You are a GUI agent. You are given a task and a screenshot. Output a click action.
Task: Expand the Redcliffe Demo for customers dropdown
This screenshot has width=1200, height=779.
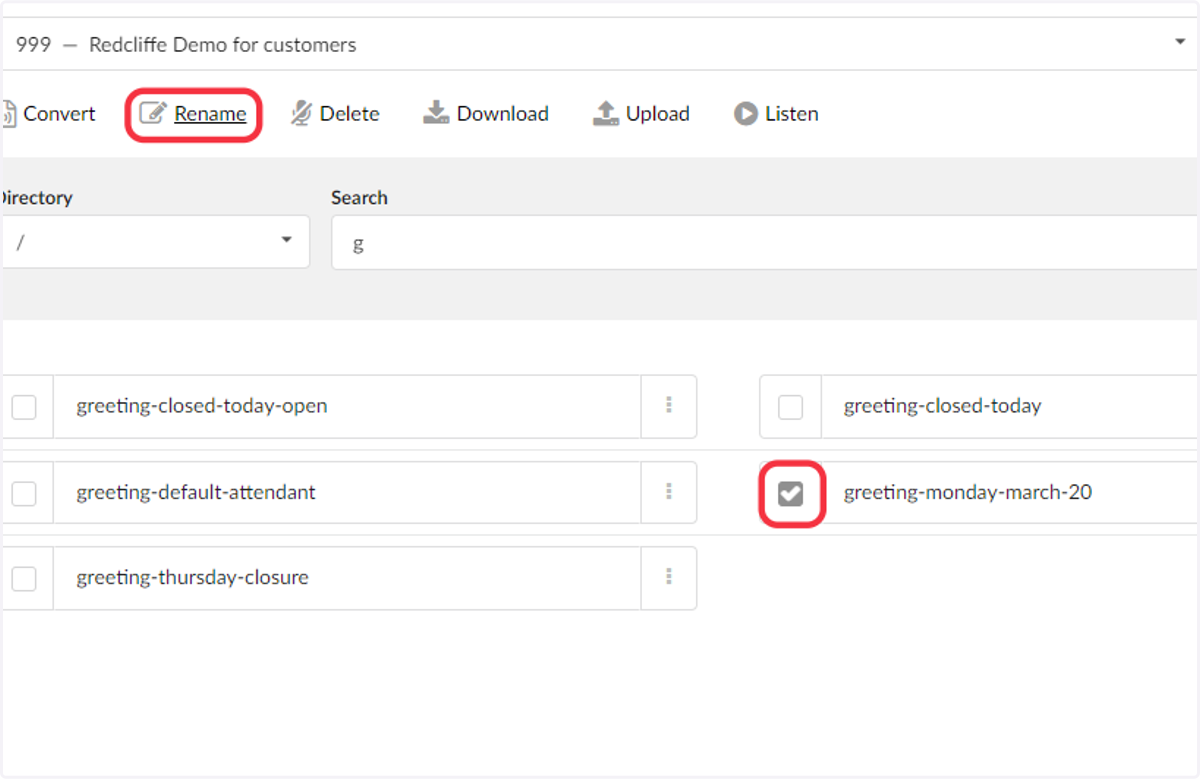click(x=600, y=44)
